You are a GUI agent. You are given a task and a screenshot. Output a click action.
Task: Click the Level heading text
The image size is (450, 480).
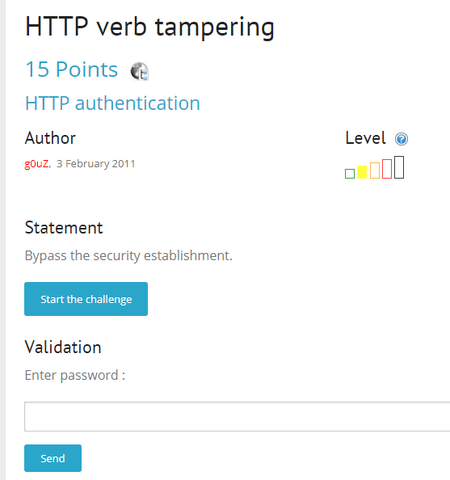[366, 138]
